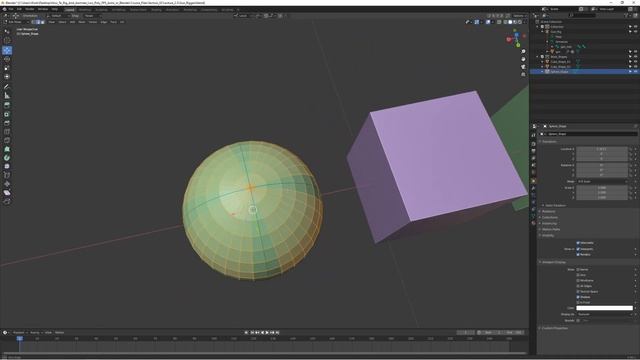The image size is (640, 360).
Task: Click the Play animation button
Action: pyautogui.click(x=267, y=333)
